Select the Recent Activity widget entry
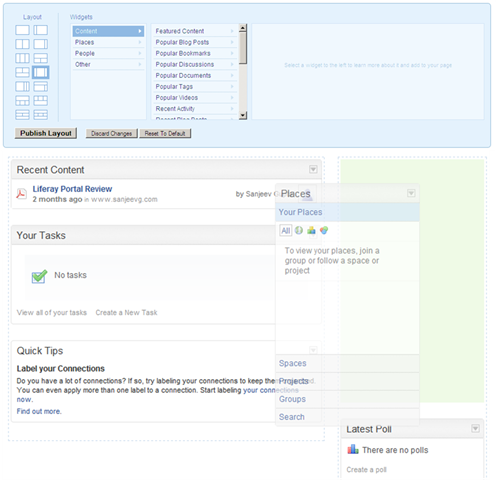Screen dimensions: 496x480 [195, 109]
